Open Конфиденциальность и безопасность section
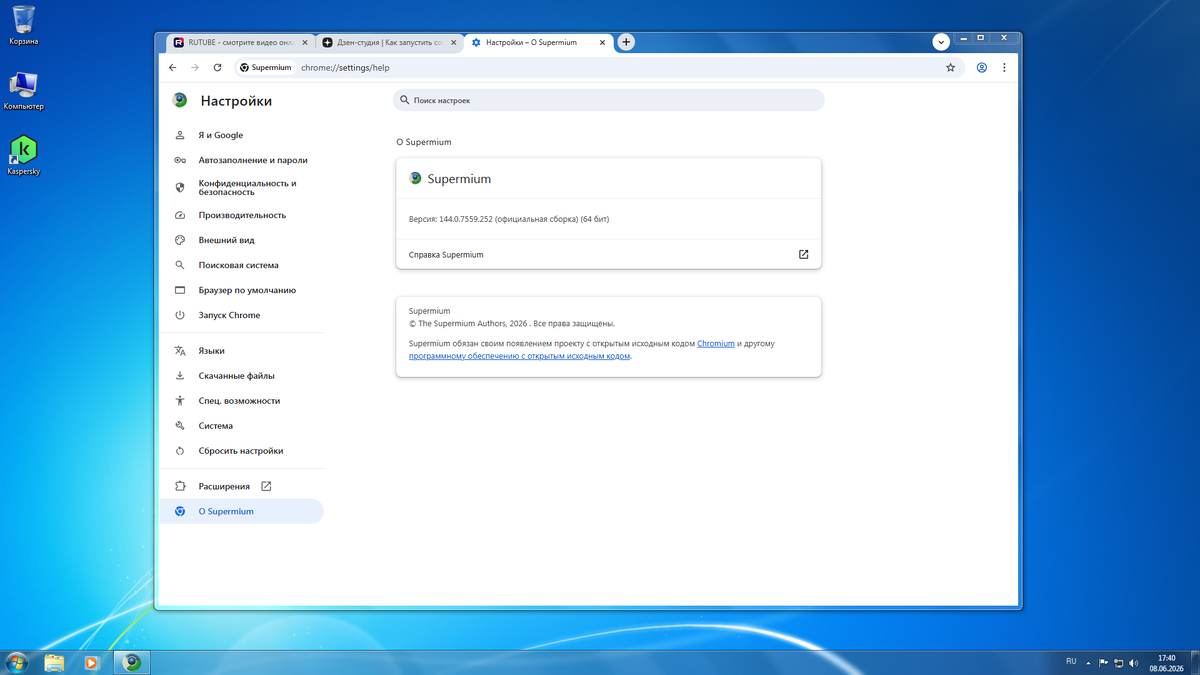Viewport: 1200px width, 675px height. point(242,187)
